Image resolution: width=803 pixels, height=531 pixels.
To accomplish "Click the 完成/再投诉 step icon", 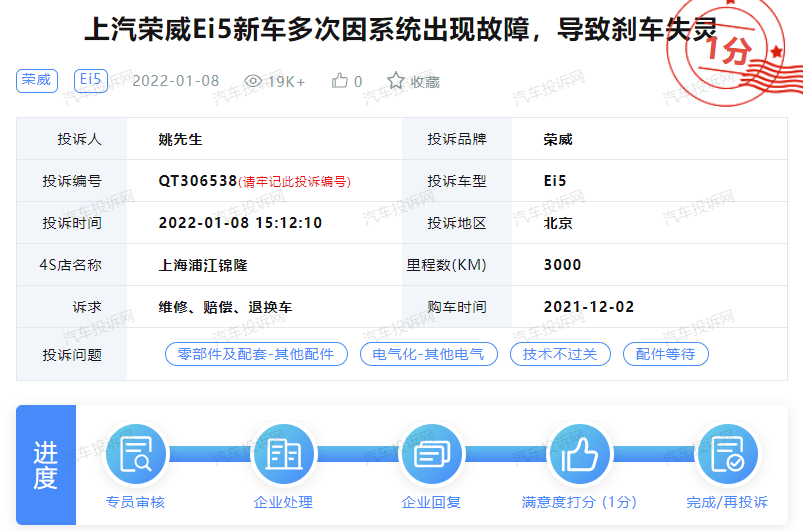I will (x=727, y=454).
